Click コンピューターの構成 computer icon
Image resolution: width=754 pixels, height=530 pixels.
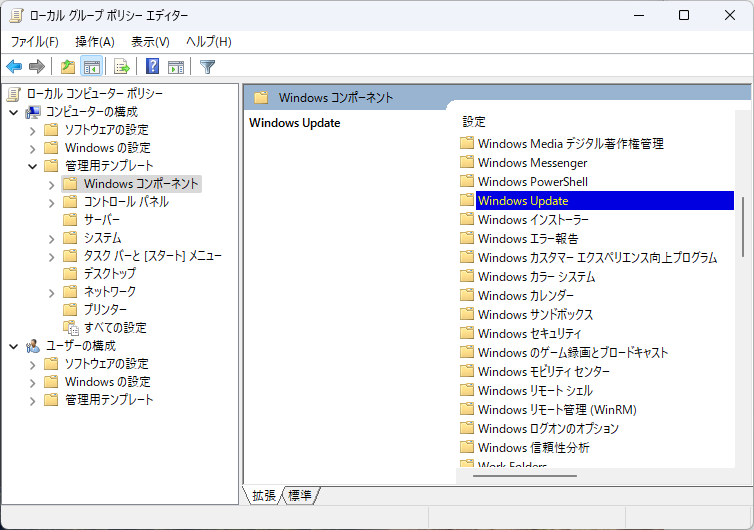(33, 112)
